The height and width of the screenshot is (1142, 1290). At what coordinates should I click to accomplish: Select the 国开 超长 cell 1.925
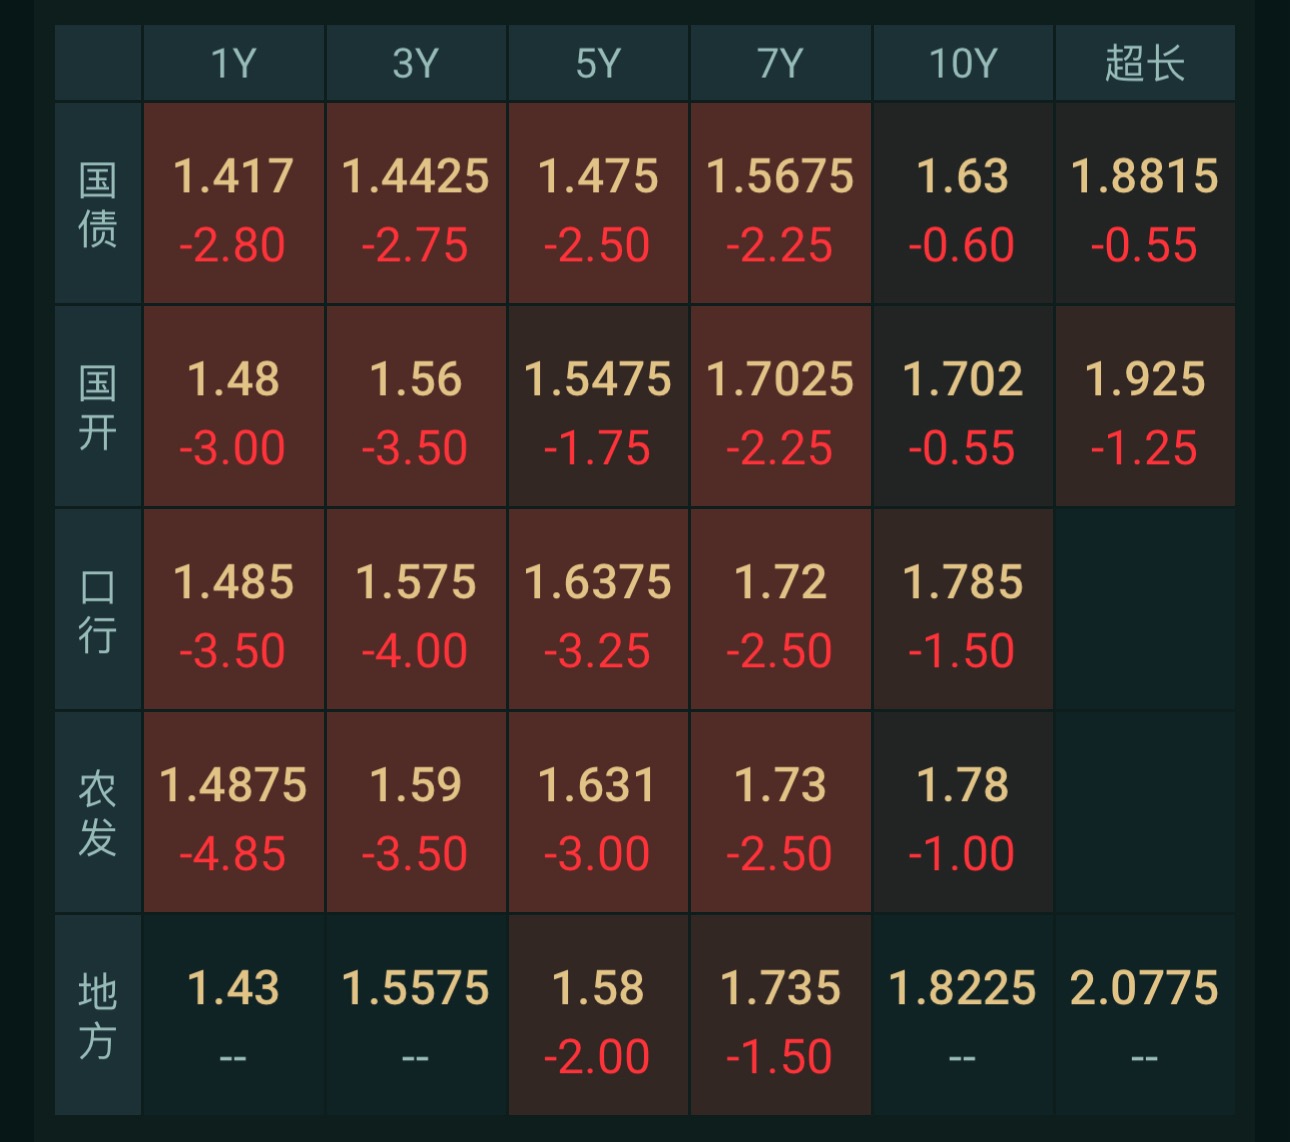(x=1145, y=406)
